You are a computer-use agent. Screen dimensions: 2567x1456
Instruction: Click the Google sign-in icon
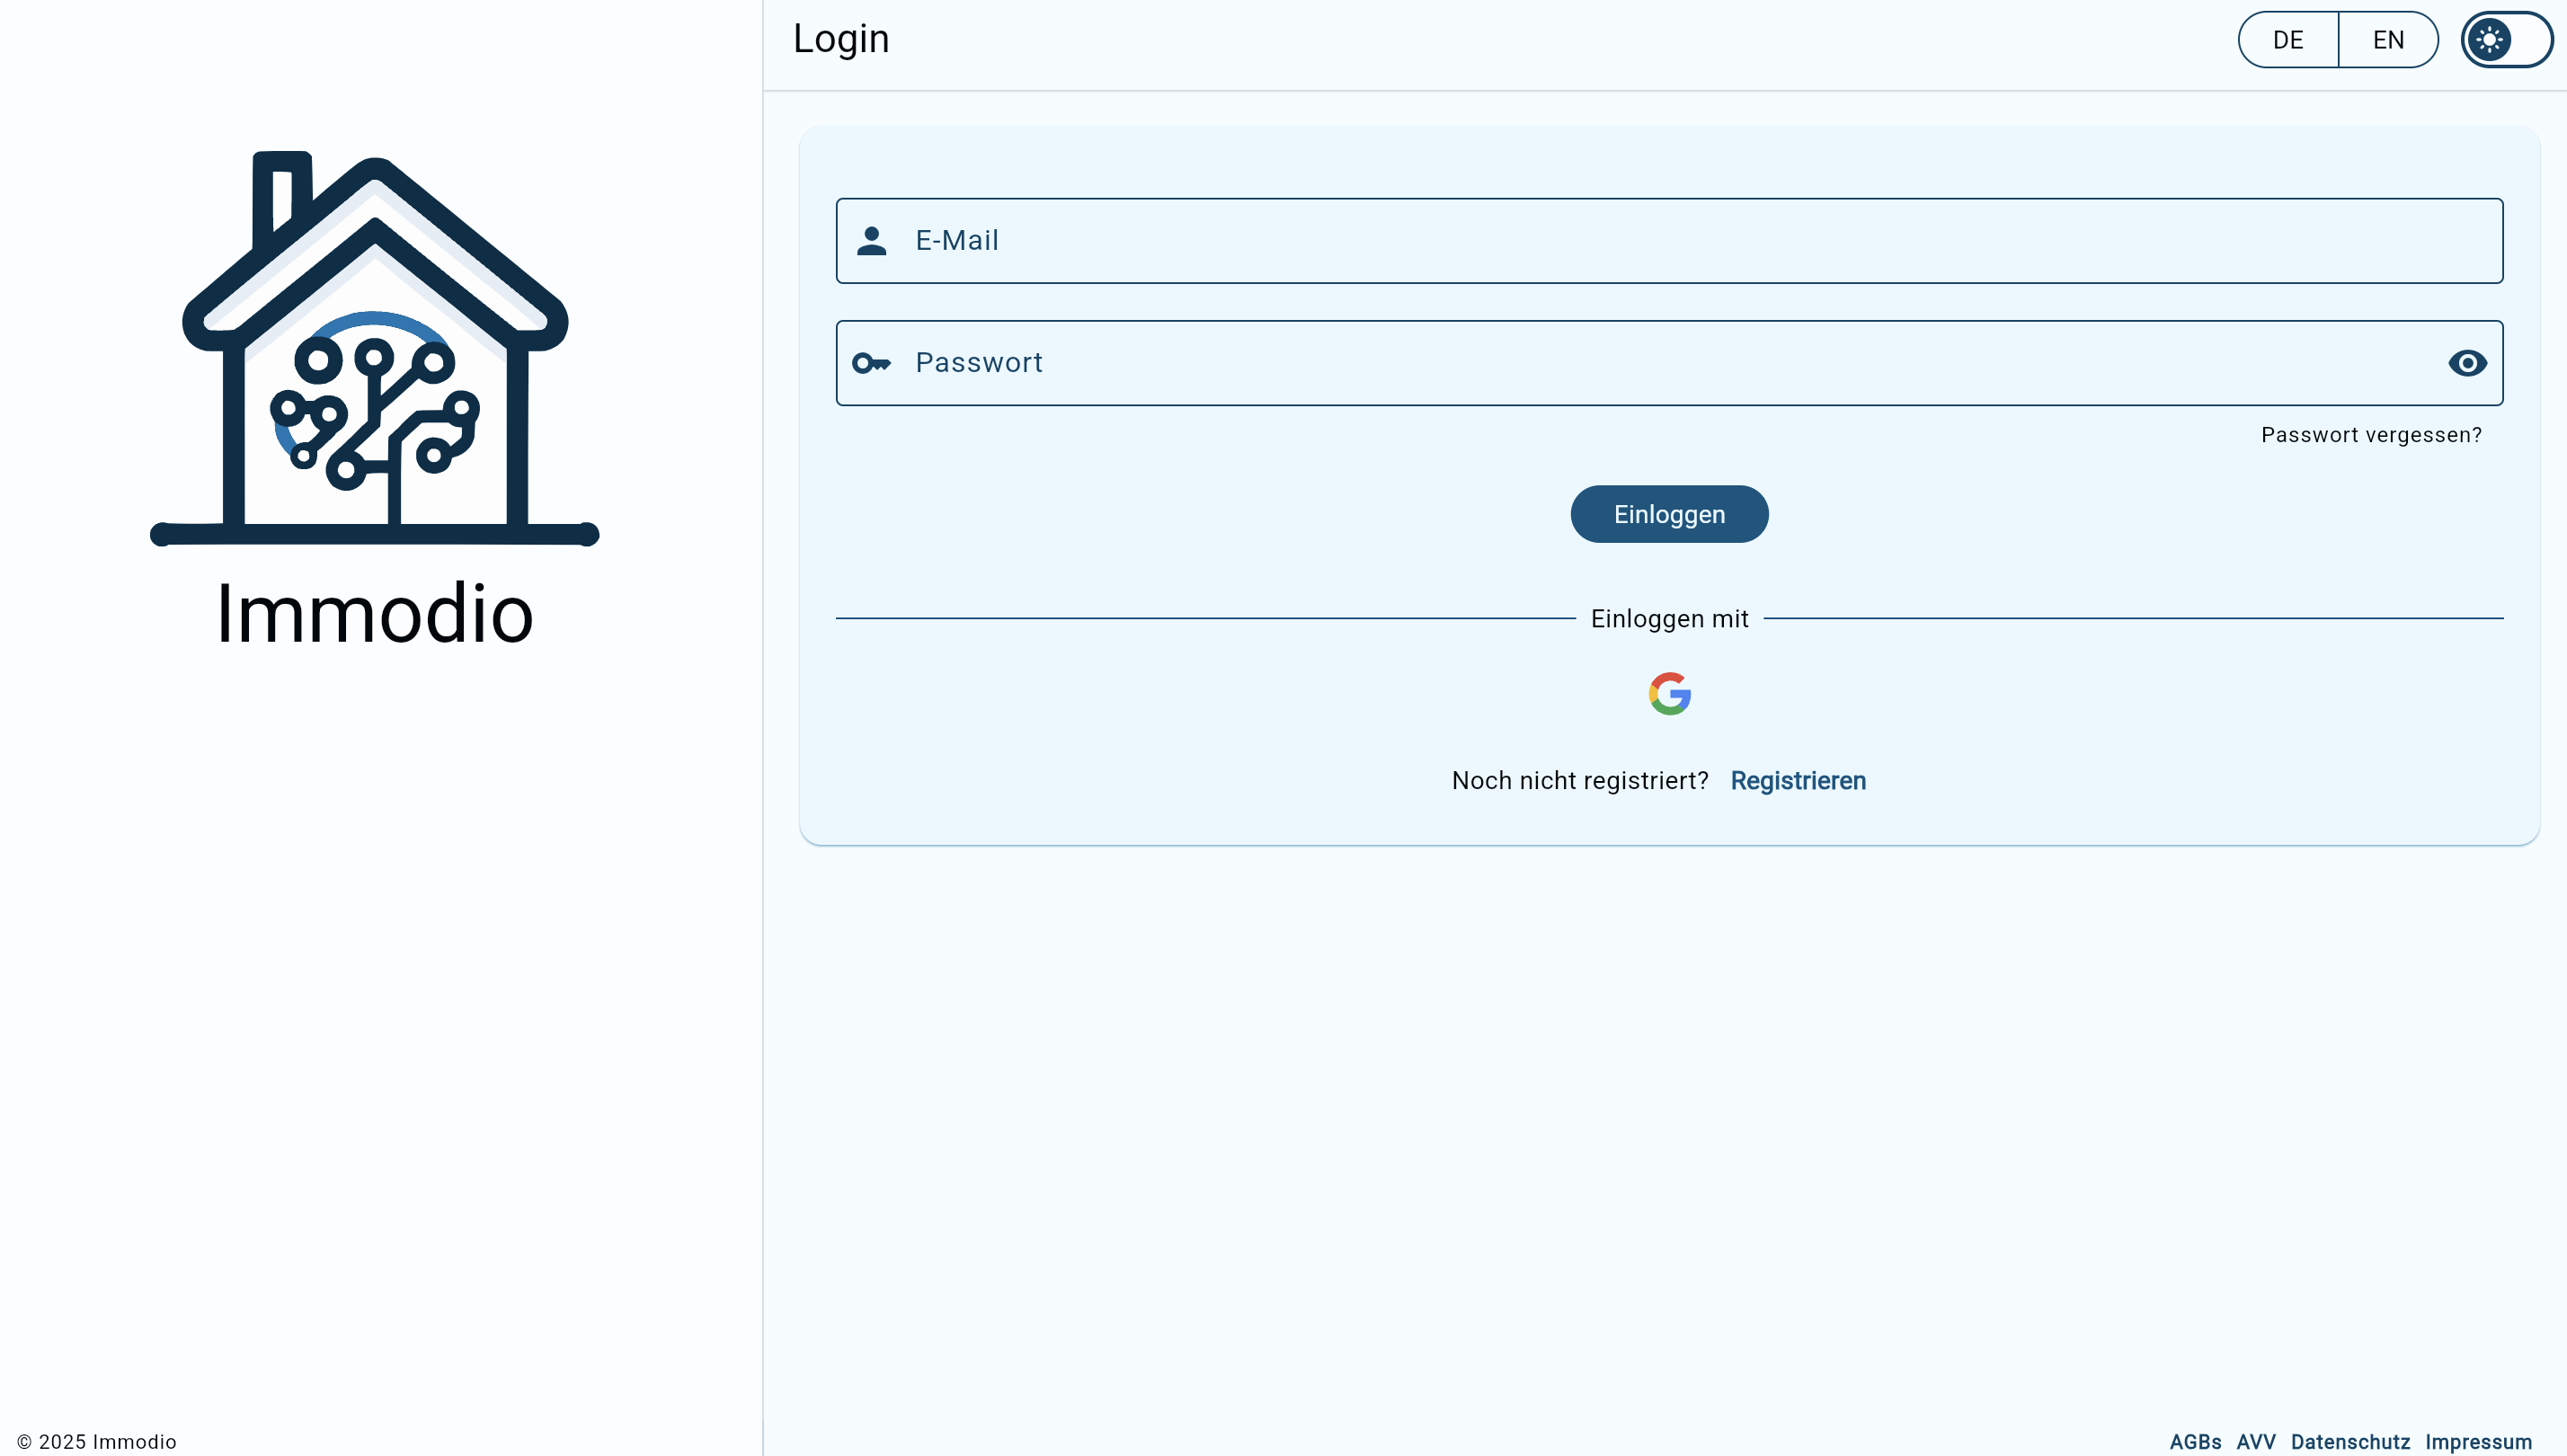pyautogui.click(x=1669, y=693)
